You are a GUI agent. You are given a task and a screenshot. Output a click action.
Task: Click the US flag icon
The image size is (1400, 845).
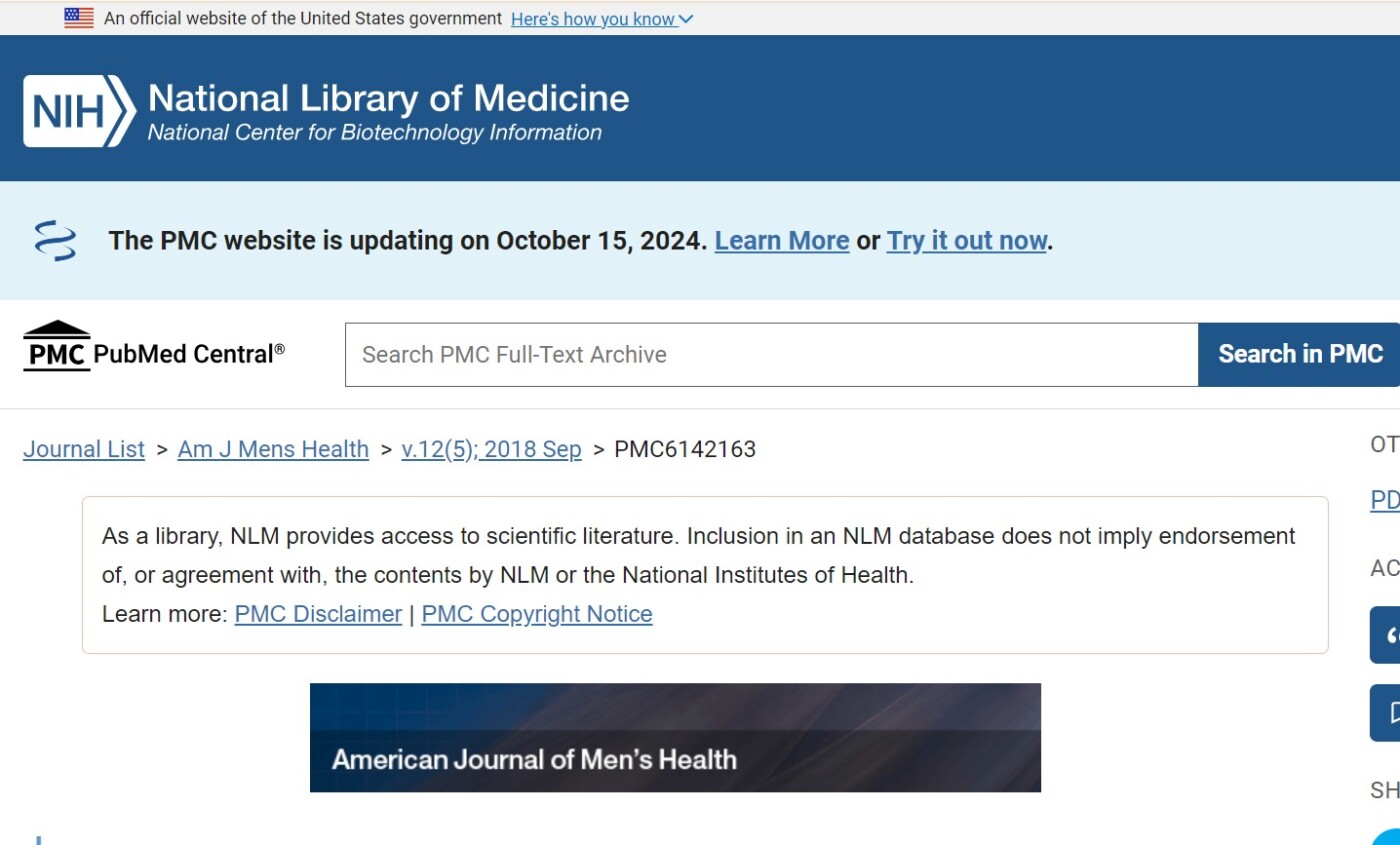79,18
